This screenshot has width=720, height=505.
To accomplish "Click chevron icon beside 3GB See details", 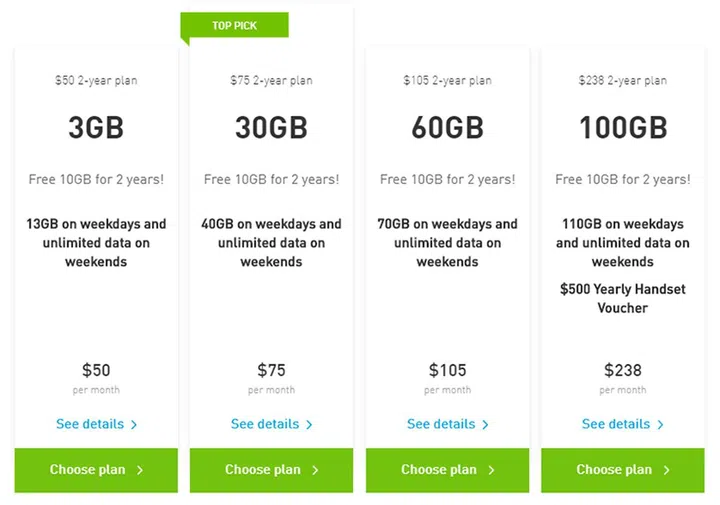I will pos(134,425).
